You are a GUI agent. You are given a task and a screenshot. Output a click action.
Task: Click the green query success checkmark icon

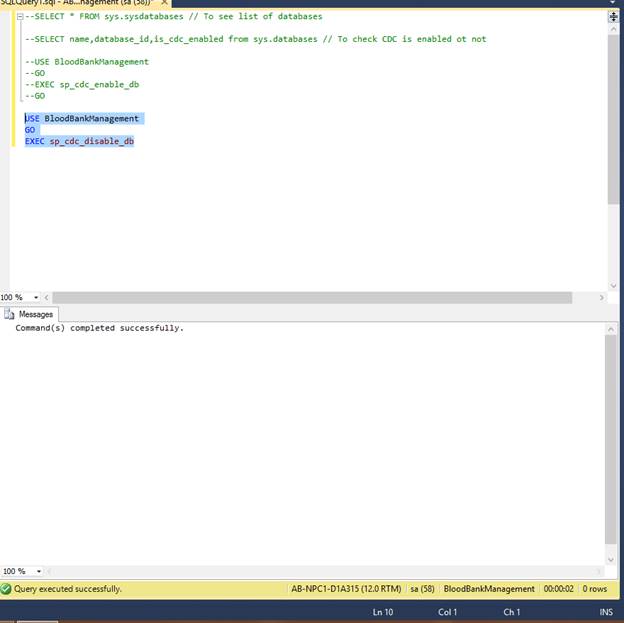[x=6, y=589]
